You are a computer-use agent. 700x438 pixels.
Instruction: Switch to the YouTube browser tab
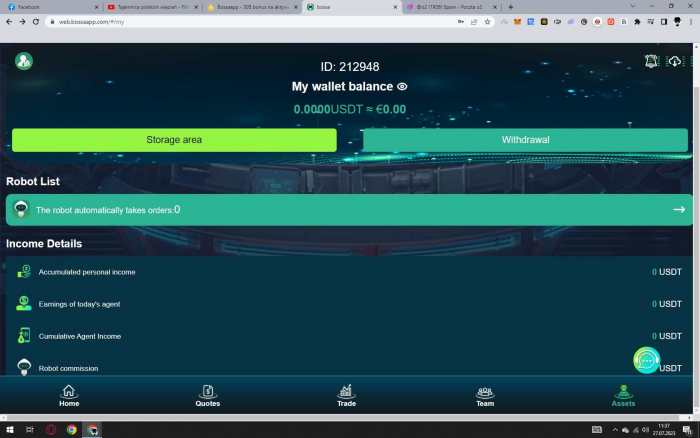pos(150,7)
